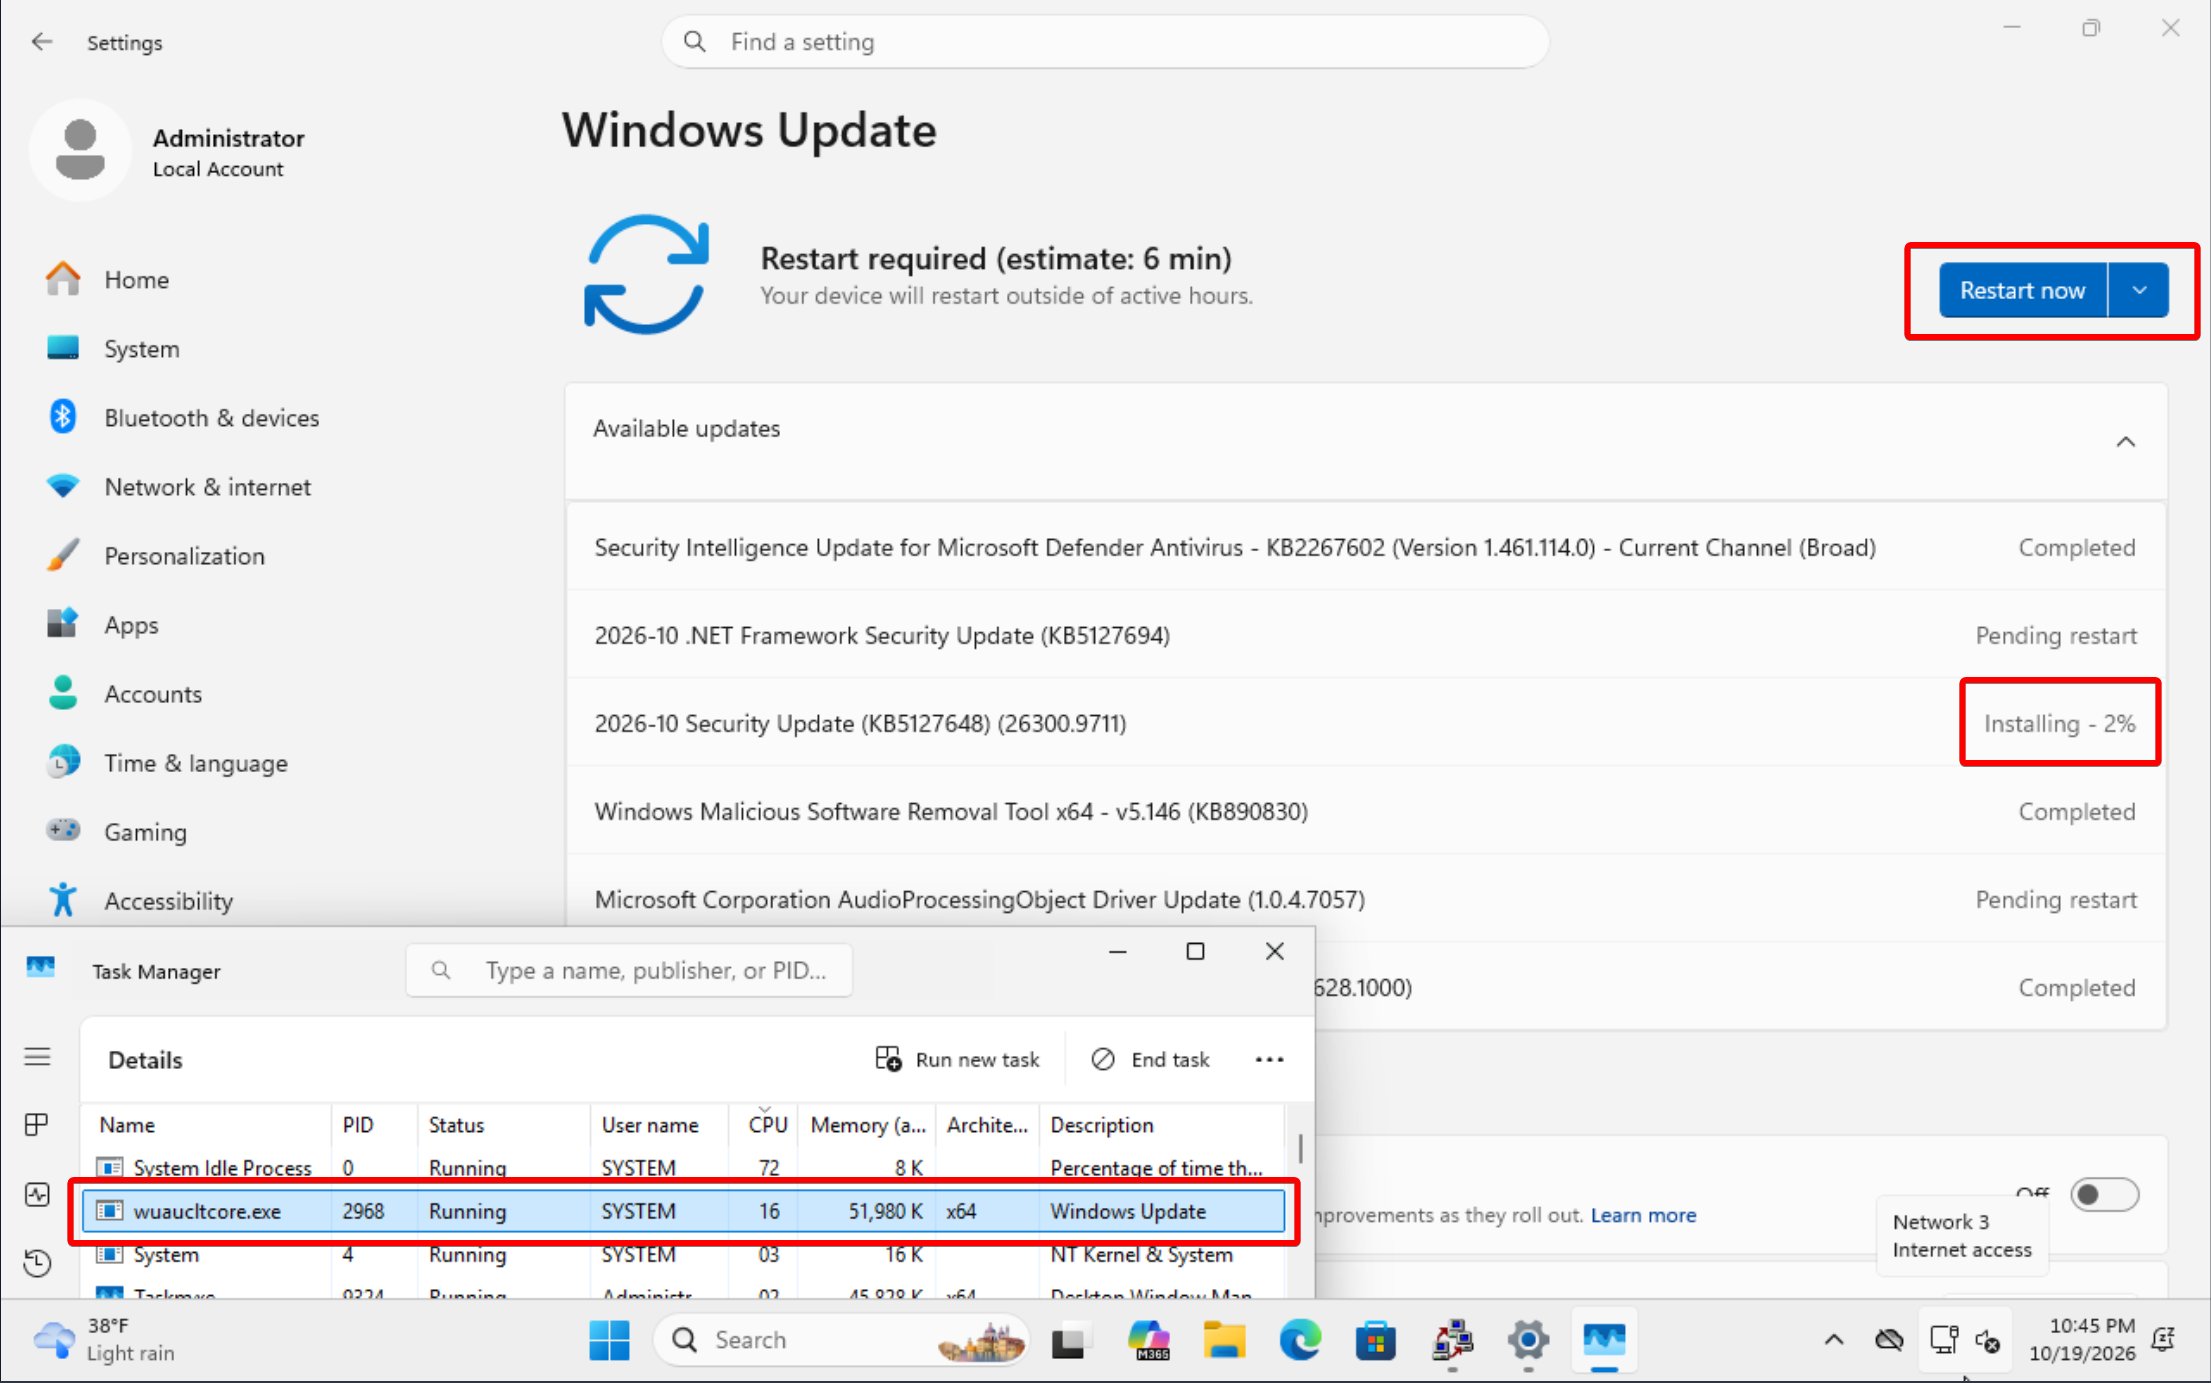2211x1383 pixels.
Task: Open the Restart now dropdown arrow
Action: (2139, 290)
